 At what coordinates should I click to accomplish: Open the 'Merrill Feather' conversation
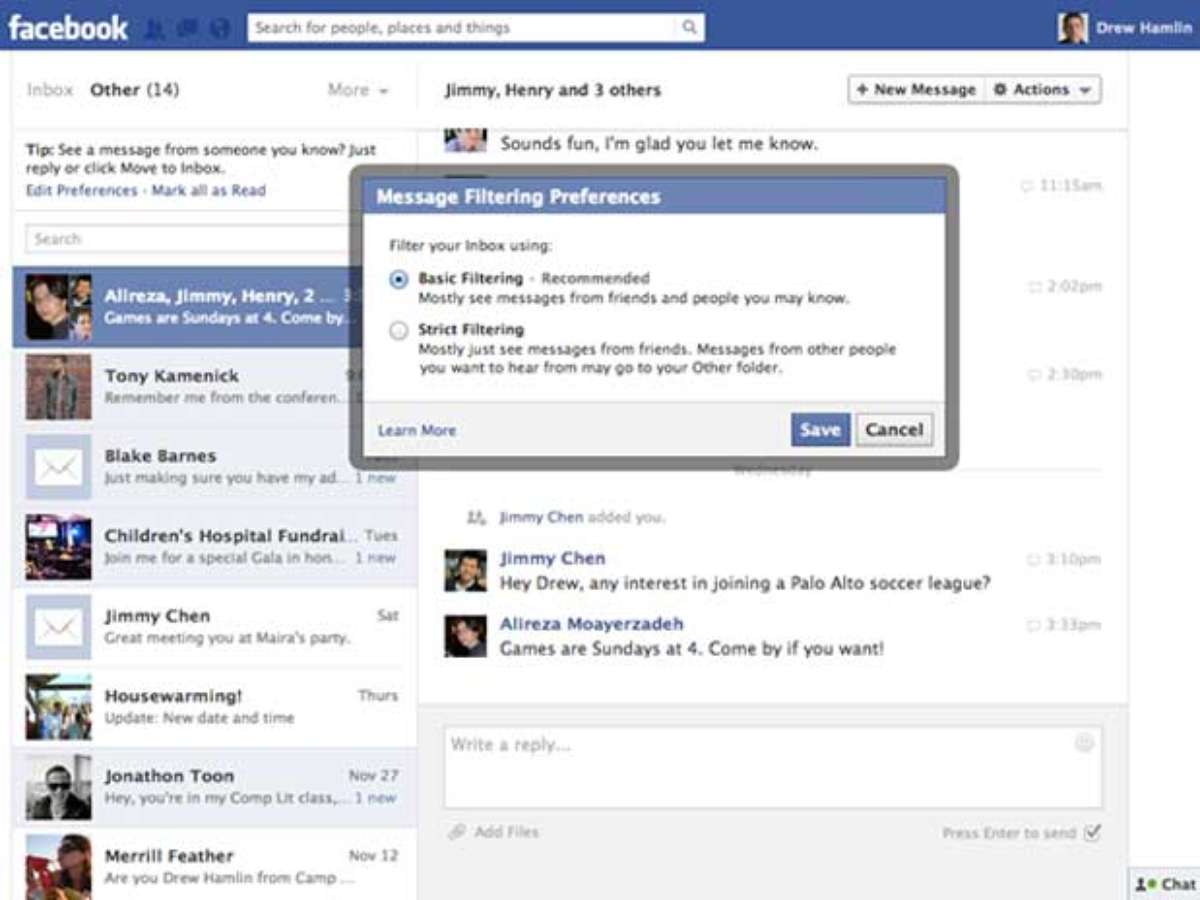click(x=215, y=863)
